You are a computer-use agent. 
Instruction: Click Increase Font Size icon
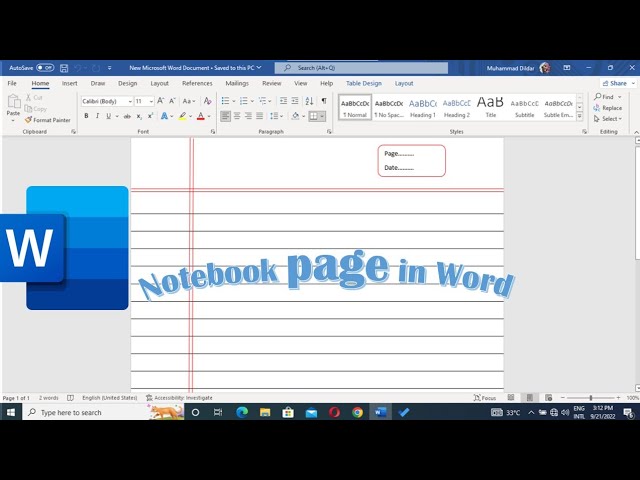click(160, 101)
